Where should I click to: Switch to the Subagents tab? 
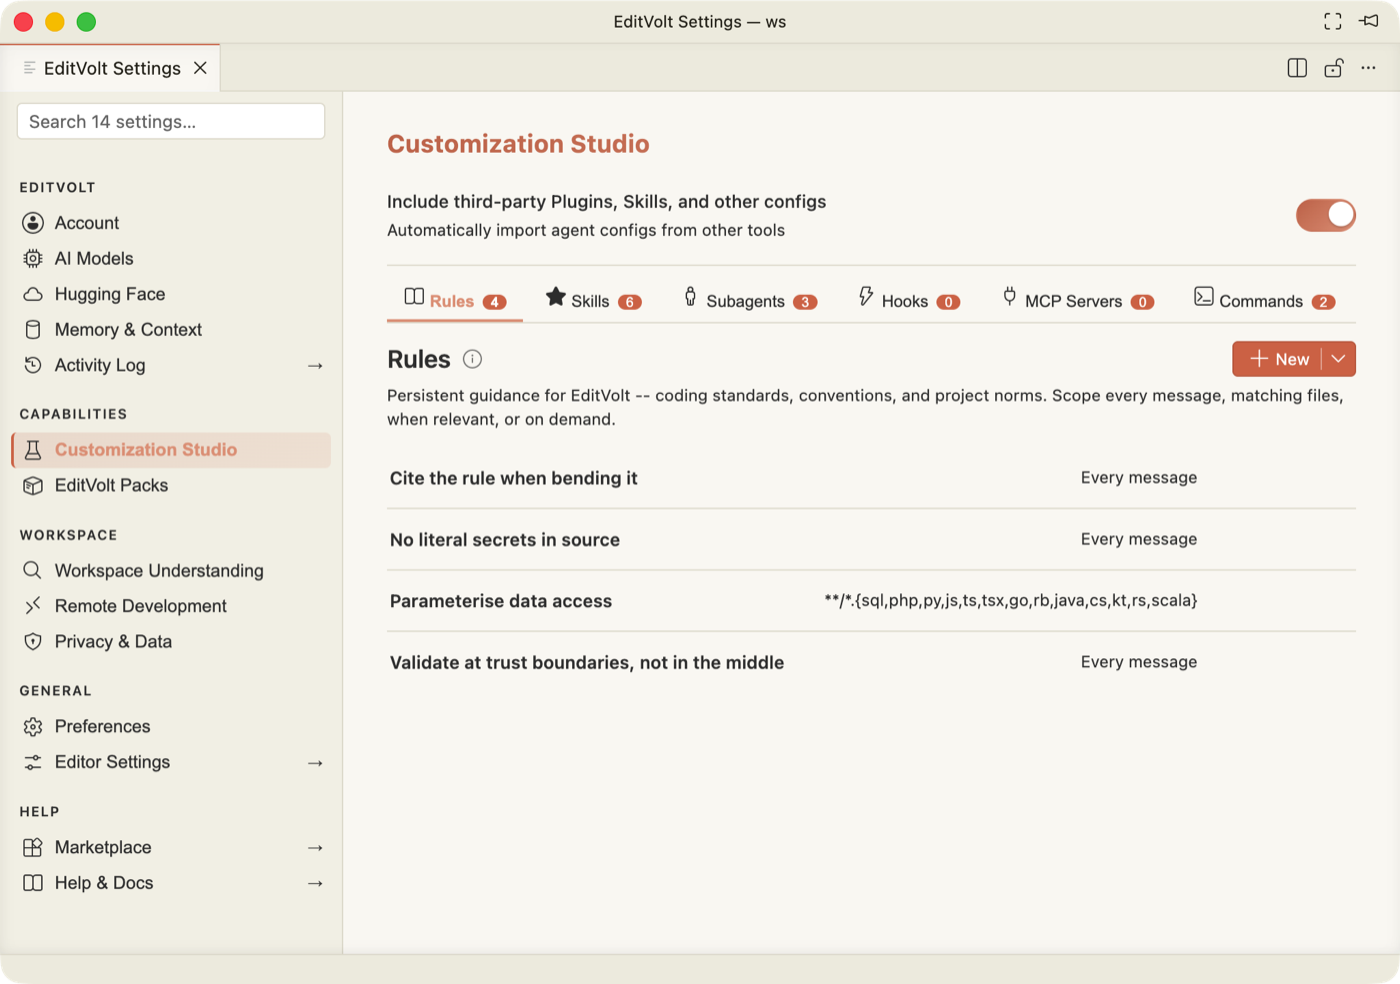tap(750, 300)
